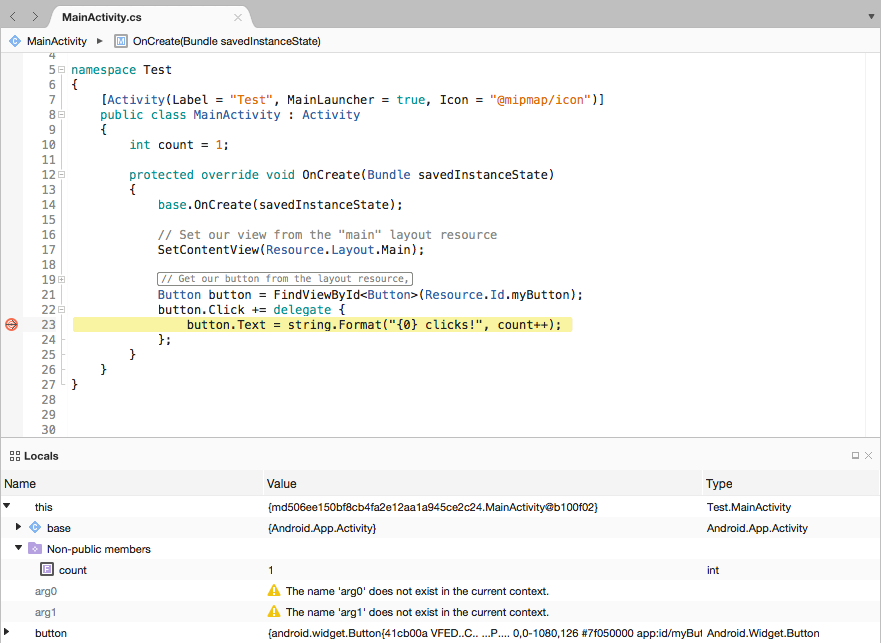Click the Locals panel icon in the header
Image resolution: width=881 pixels, height=643 pixels.
13,456
